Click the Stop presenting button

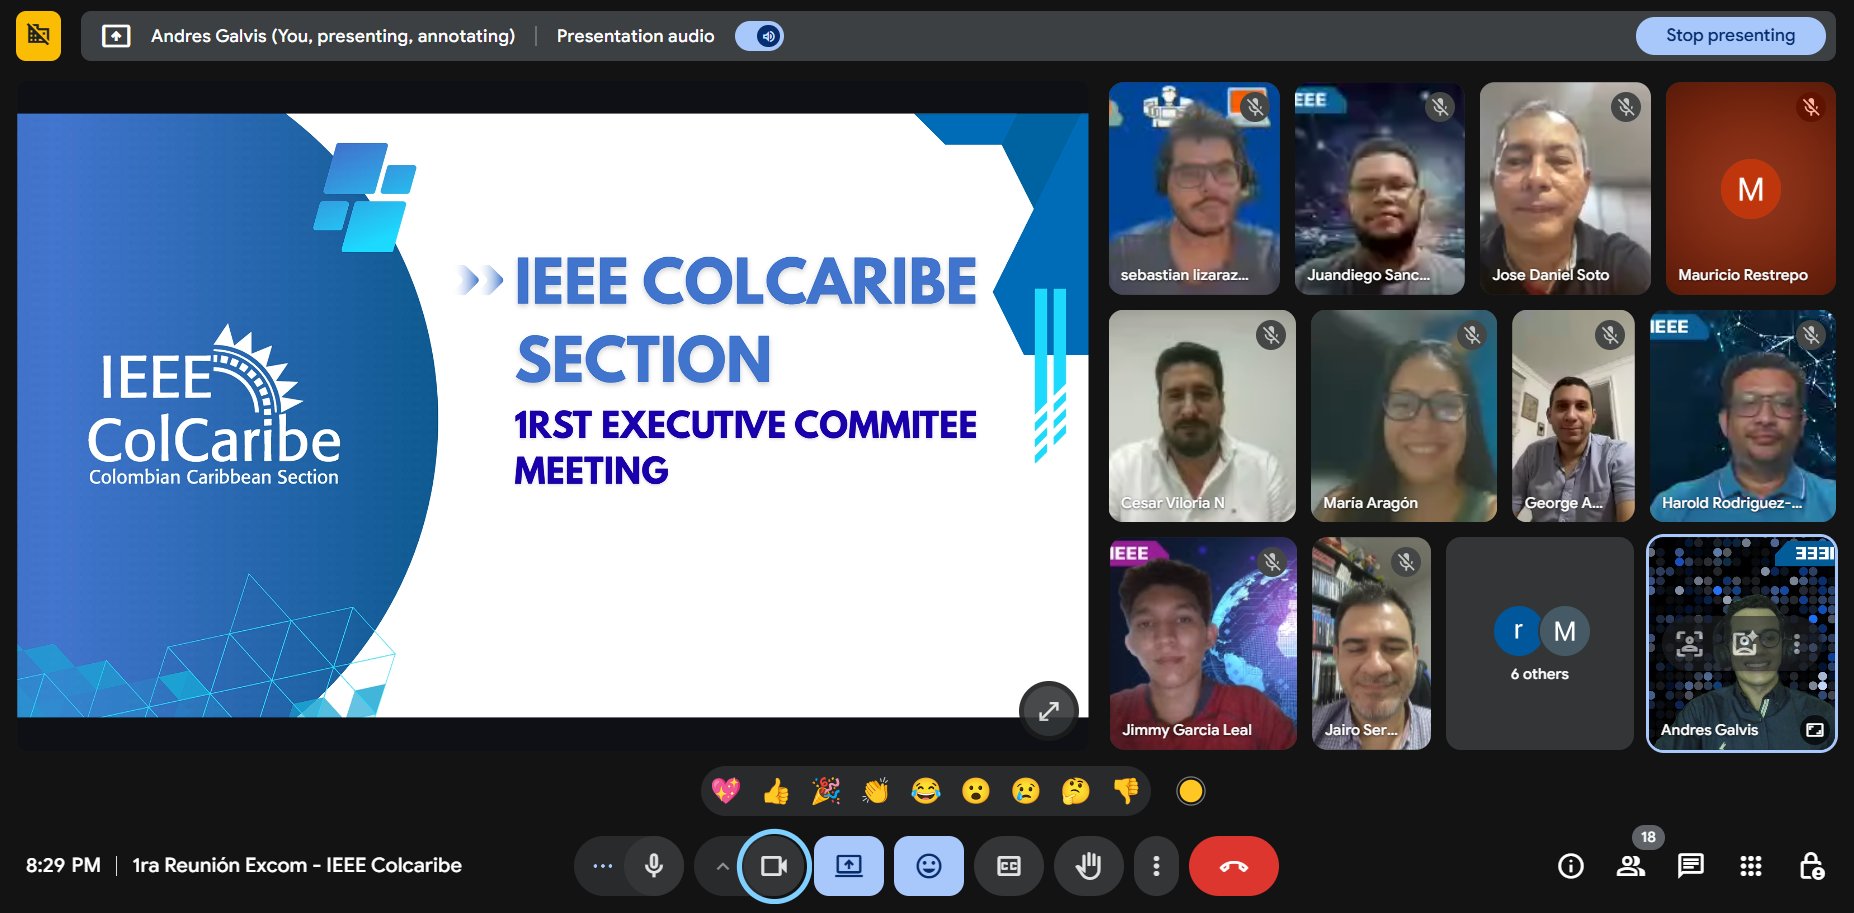pyautogui.click(x=1730, y=36)
